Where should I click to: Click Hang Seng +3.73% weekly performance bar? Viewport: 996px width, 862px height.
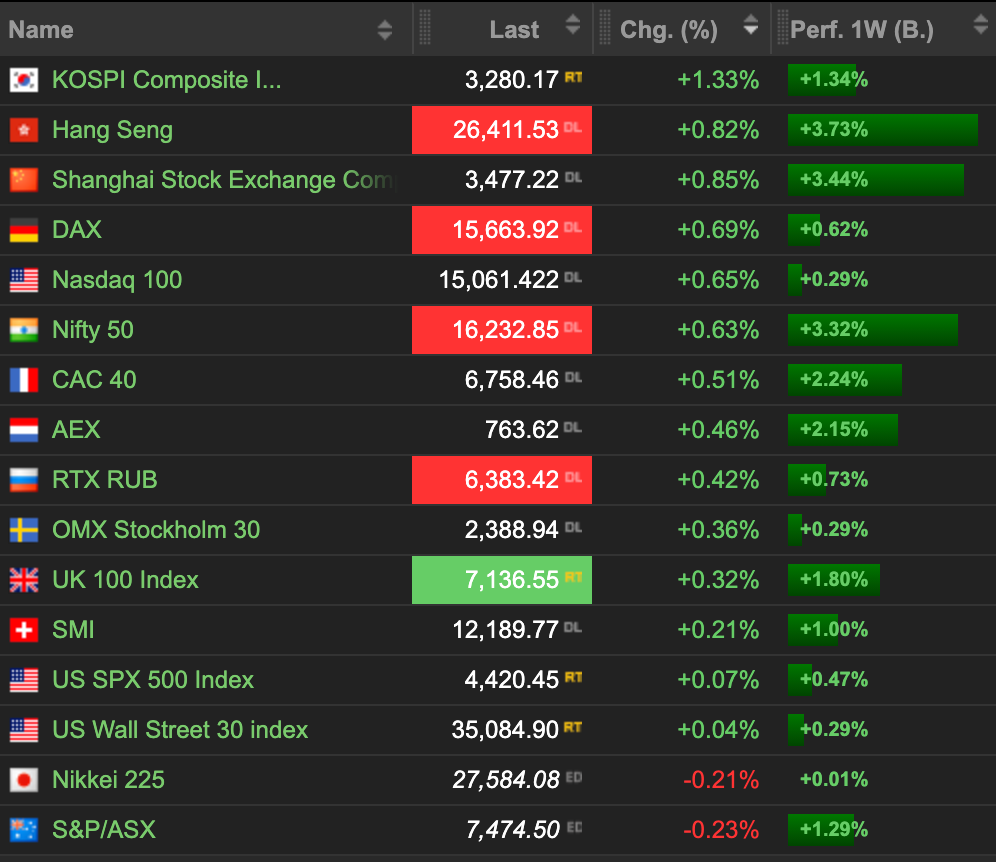pyautogui.click(x=883, y=130)
